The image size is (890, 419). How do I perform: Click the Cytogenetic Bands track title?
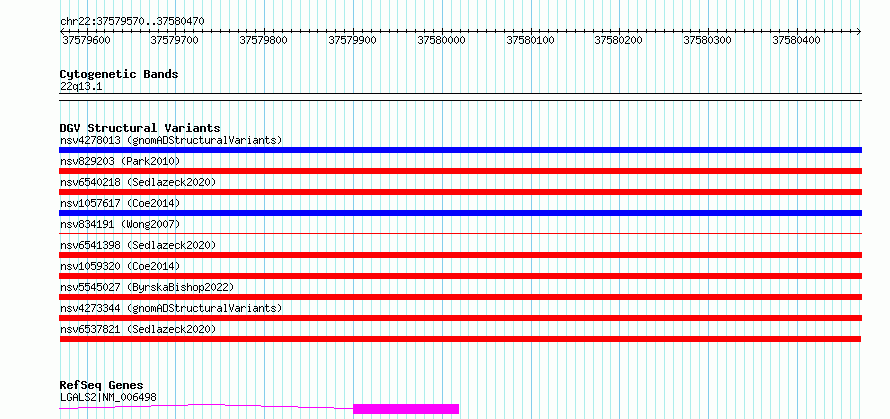click(x=119, y=74)
